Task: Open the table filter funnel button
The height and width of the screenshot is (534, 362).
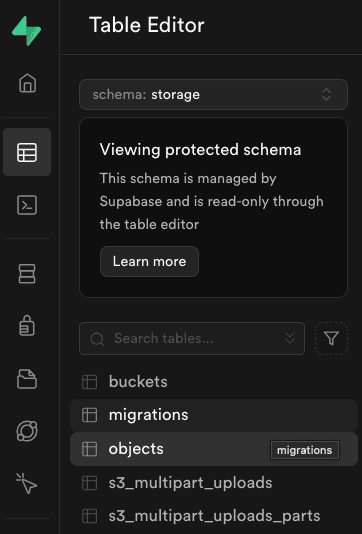Action: click(331, 338)
